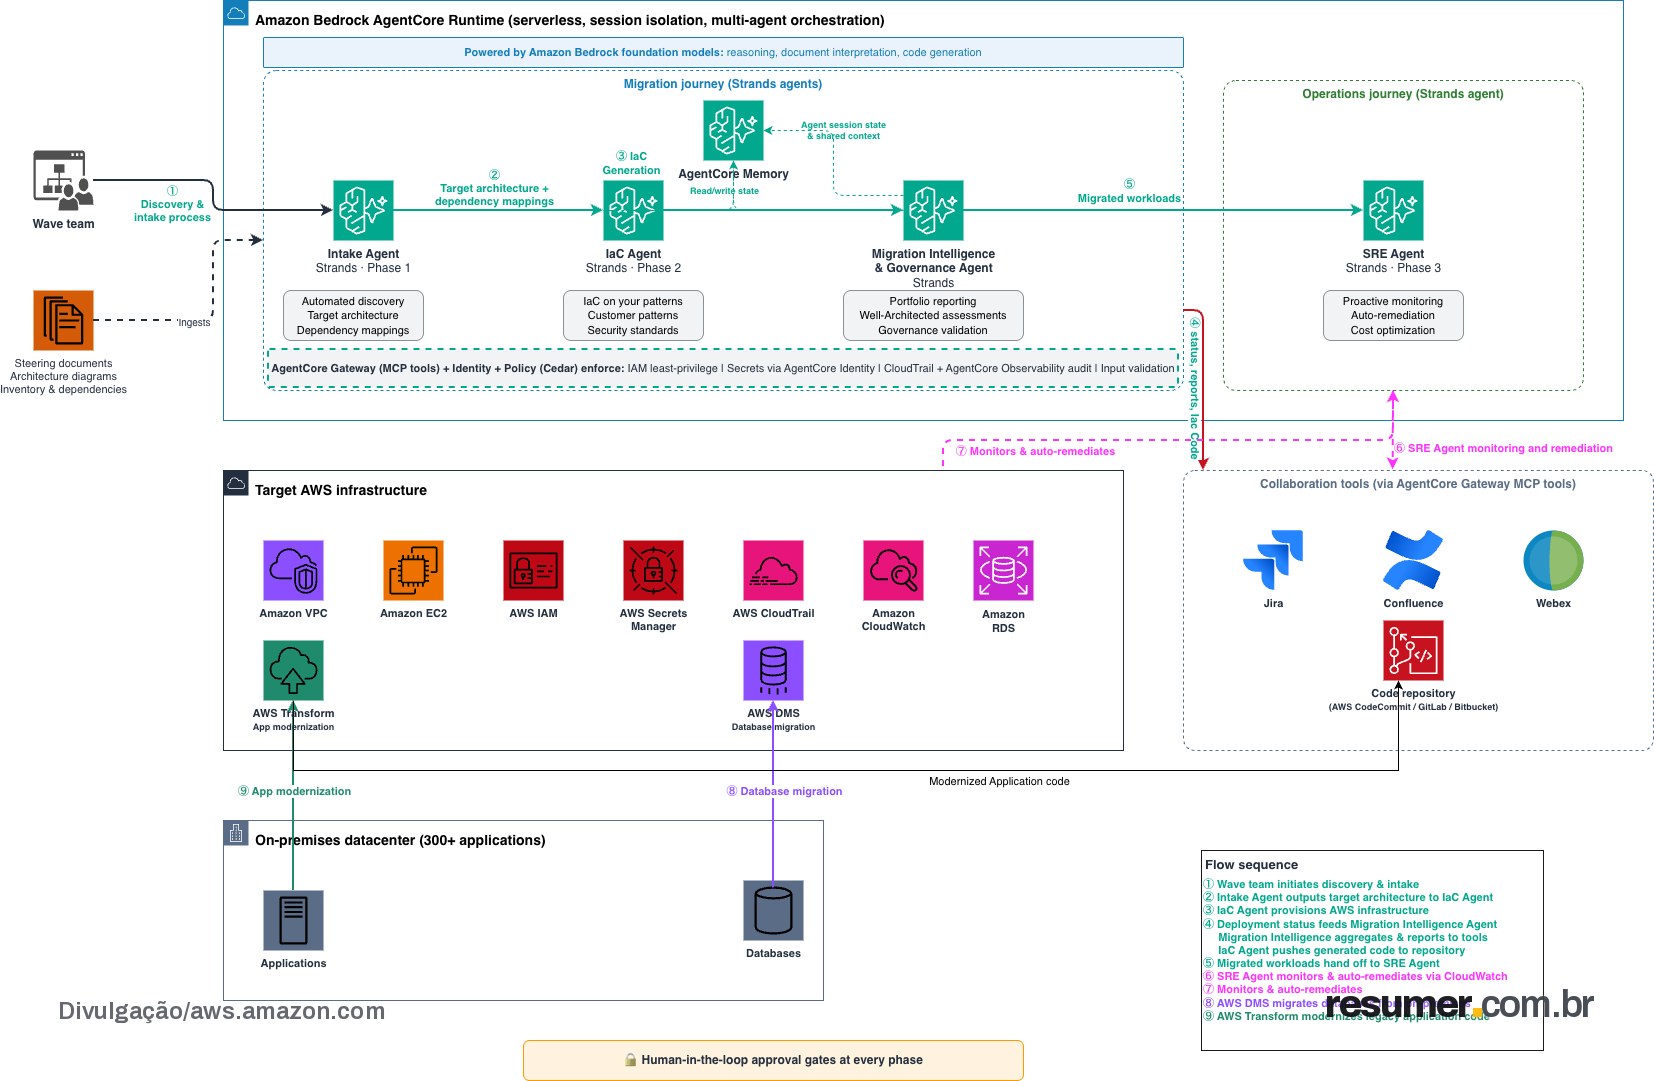The height and width of the screenshot is (1081, 1654).
Task: Select the AWS IAM icon
Action: pyautogui.click(x=533, y=570)
